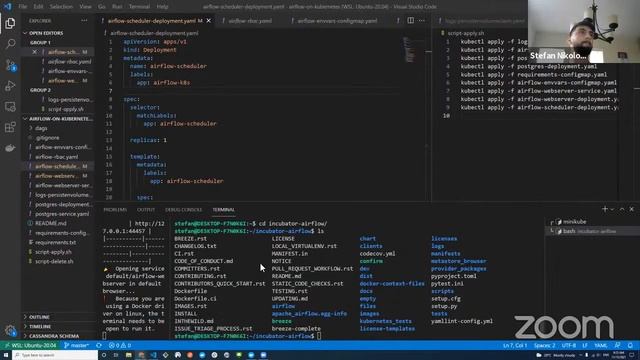
Task: Click the Windows taskbar search box
Action: (55, 355)
